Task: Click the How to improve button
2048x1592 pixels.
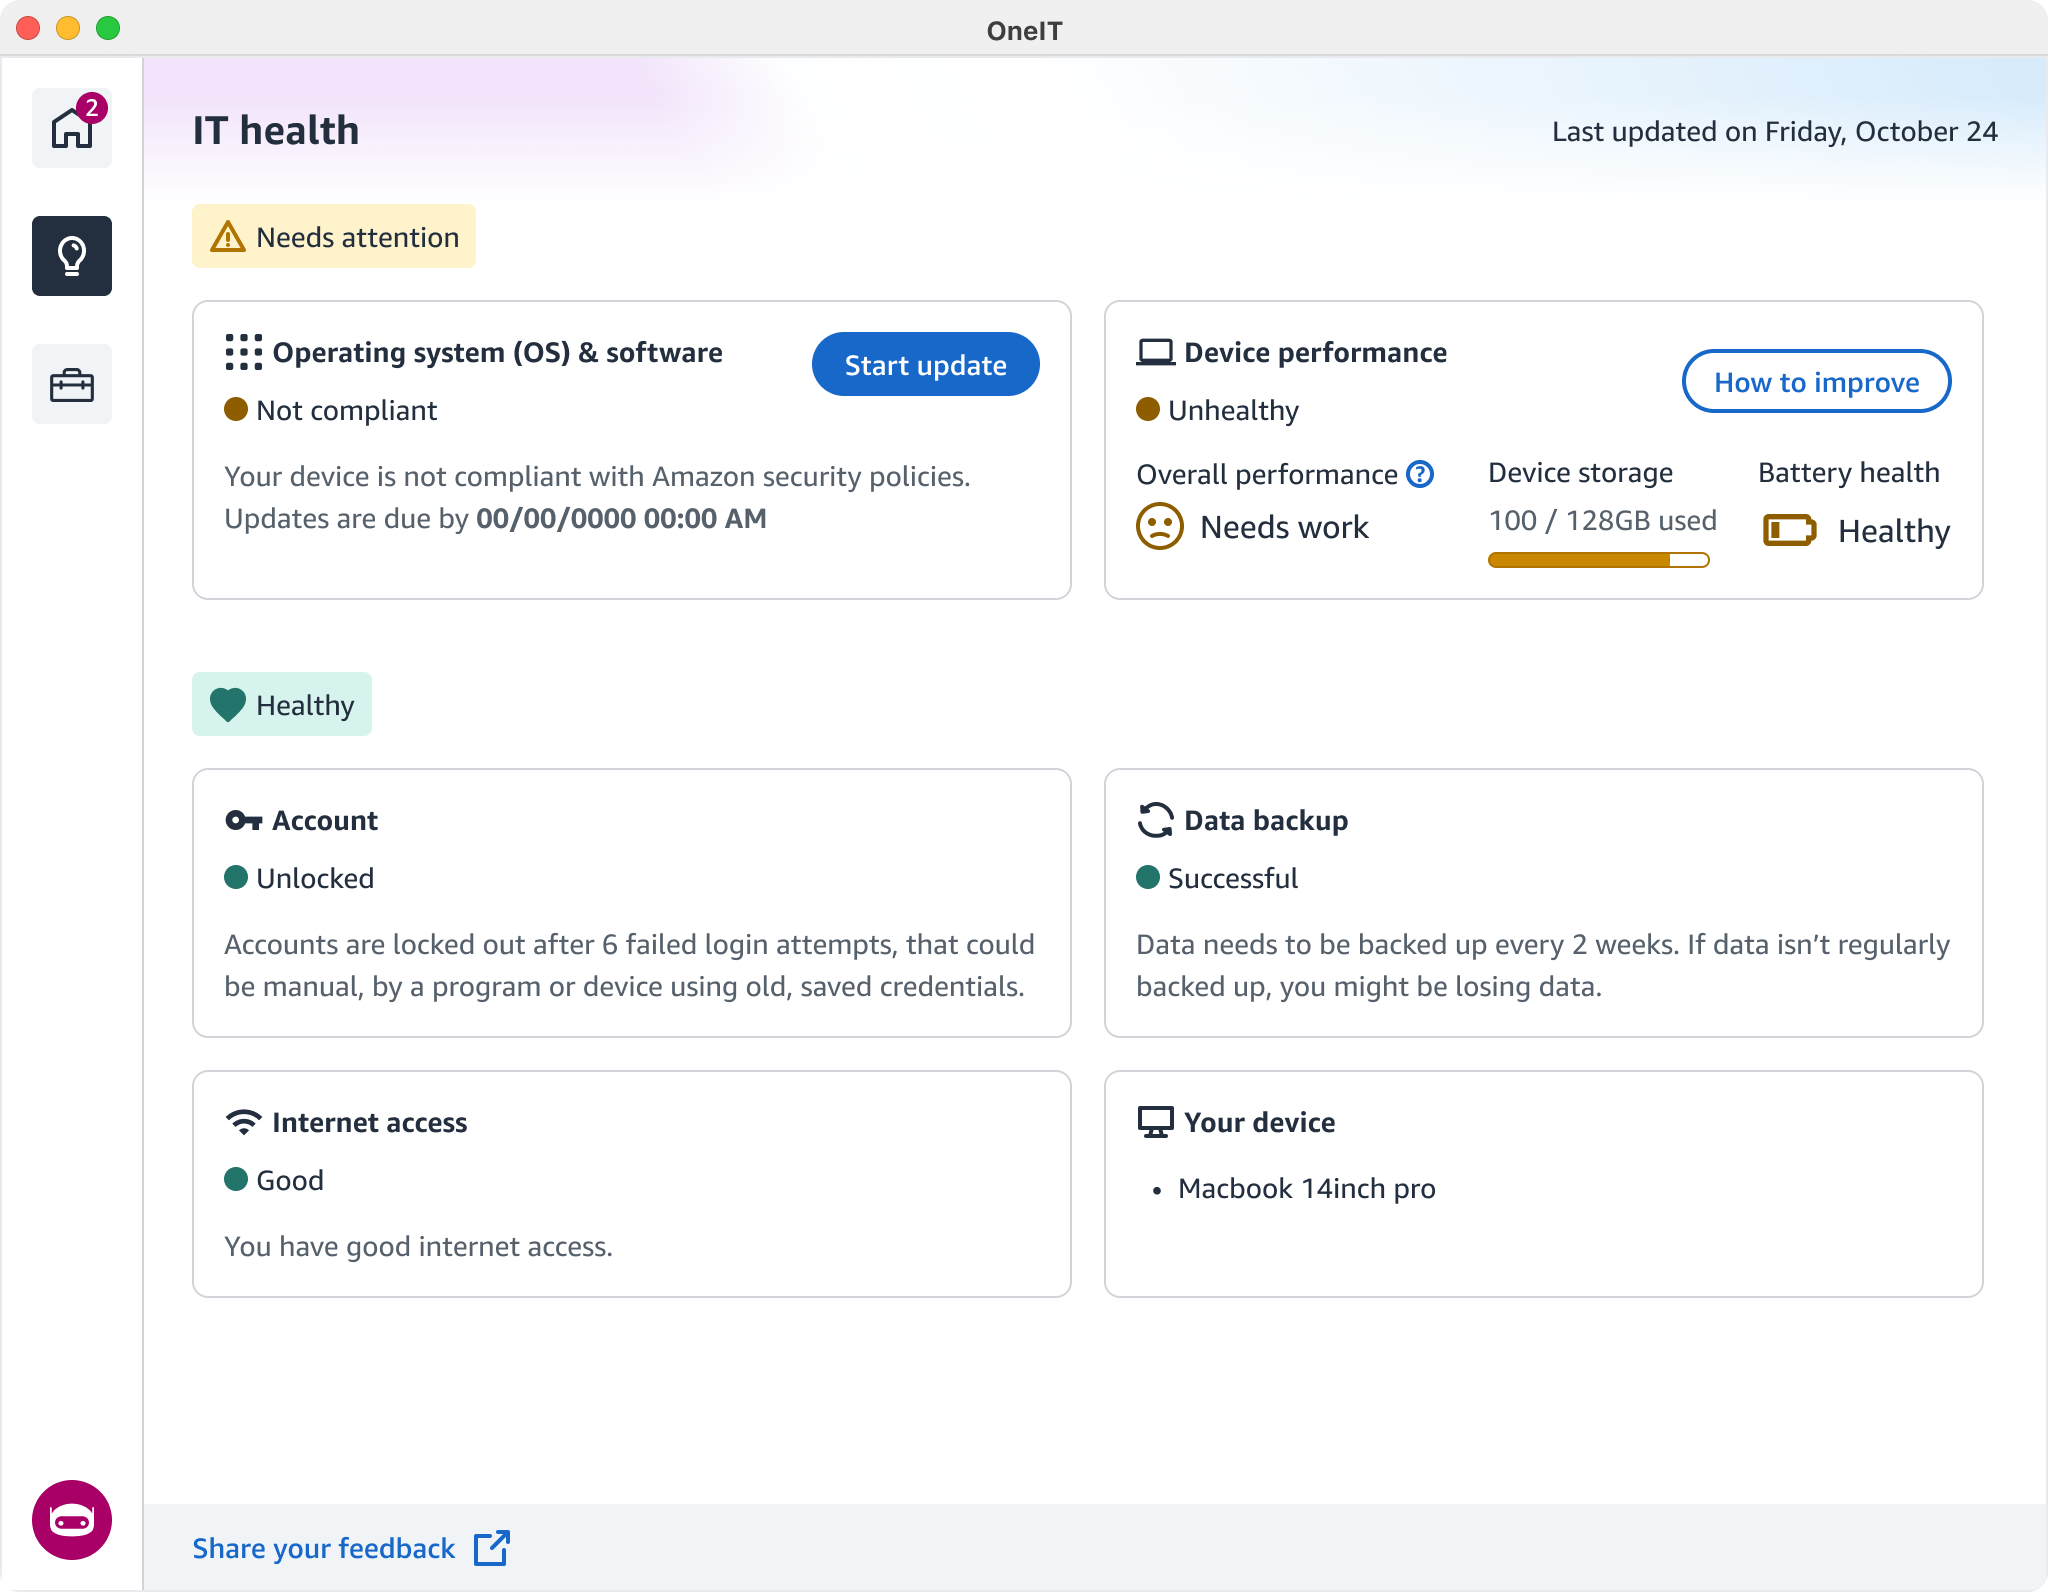Action: point(1816,382)
